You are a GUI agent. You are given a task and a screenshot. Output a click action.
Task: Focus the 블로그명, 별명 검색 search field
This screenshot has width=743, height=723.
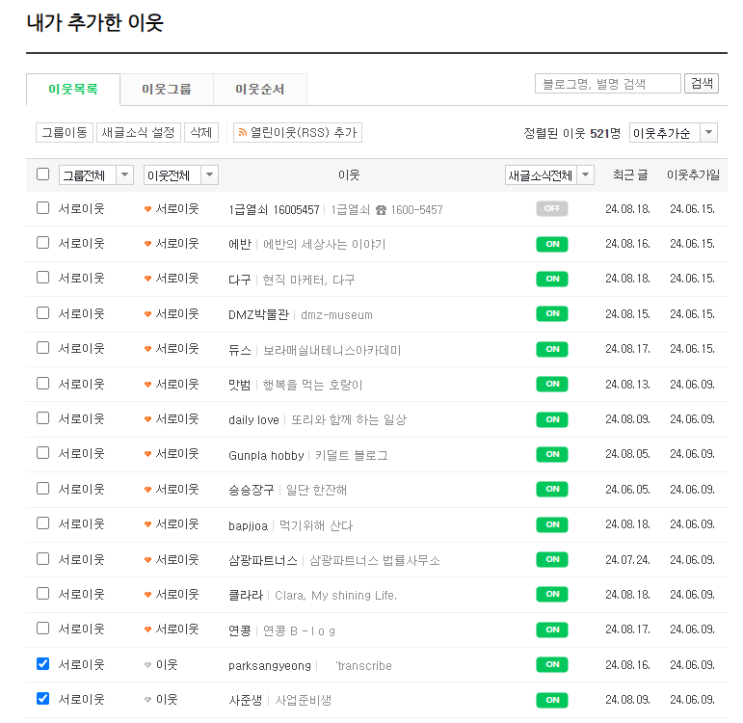point(607,84)
